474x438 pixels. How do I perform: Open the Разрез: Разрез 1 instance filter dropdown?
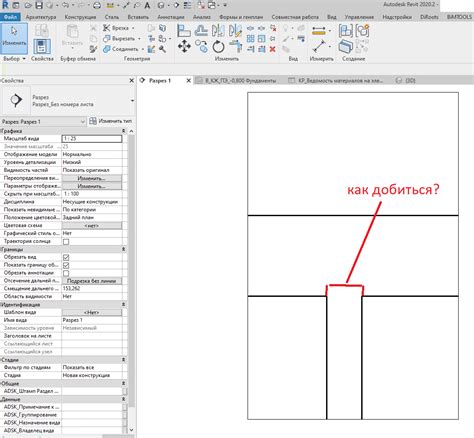click(x=83, y=122)
